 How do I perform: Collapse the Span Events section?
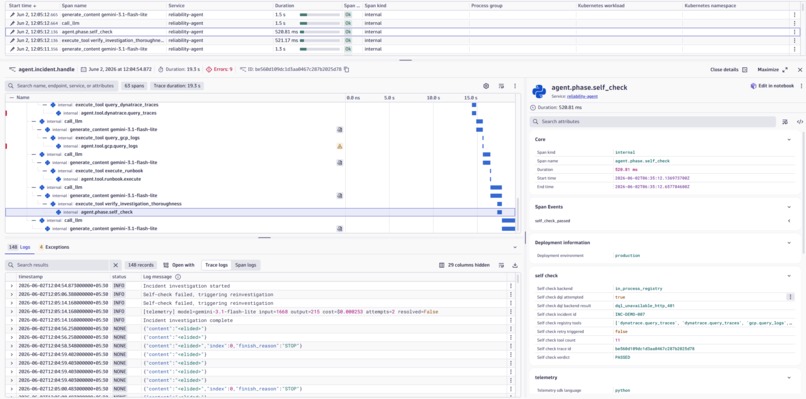789,207
